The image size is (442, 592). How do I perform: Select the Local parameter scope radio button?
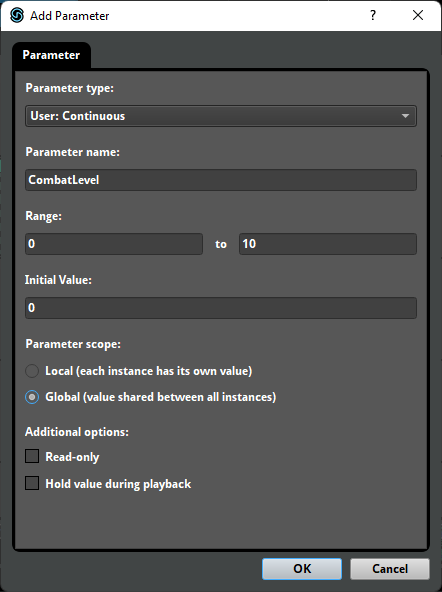[32, 371]
